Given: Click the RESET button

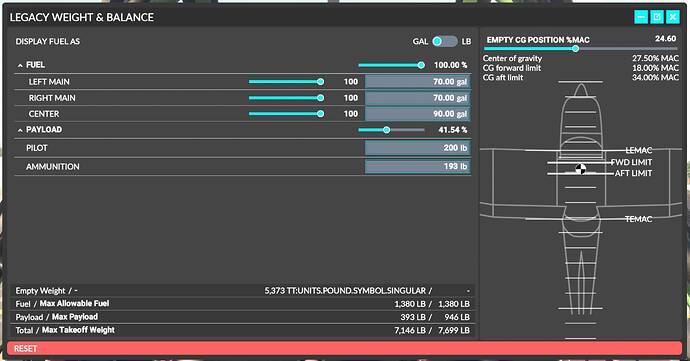Looking at the screenshot, I should click(345, 348).
